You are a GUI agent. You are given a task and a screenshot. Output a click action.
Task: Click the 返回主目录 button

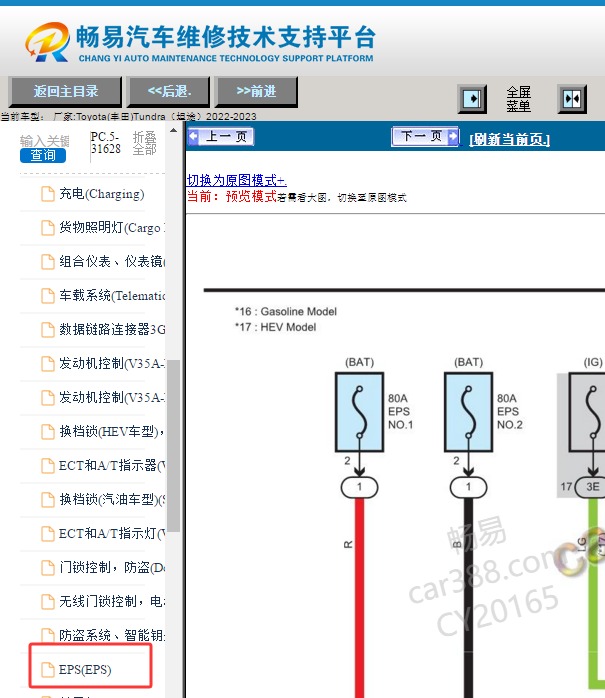coord(65,92)
